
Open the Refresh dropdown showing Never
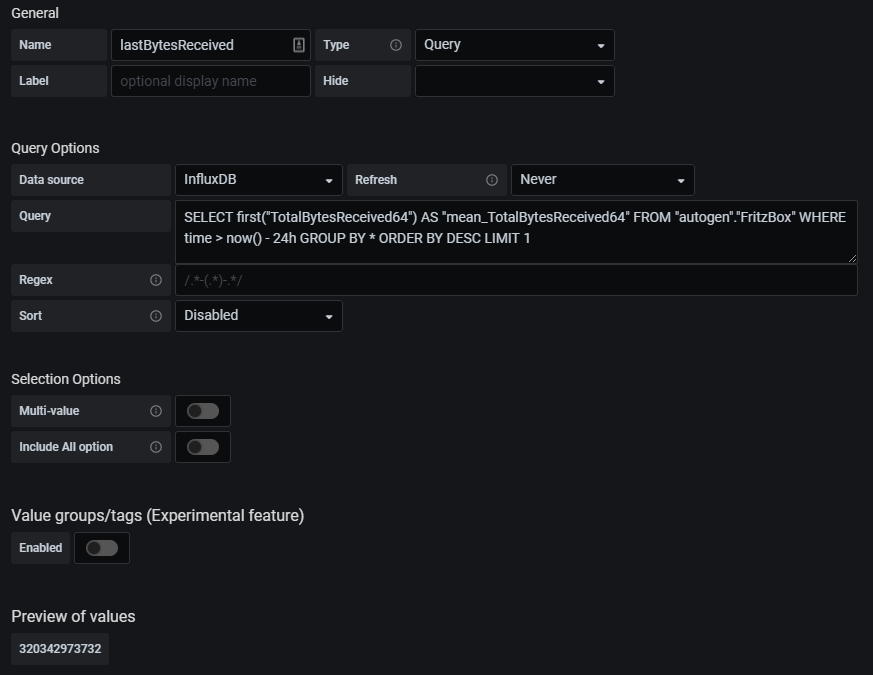[x=603, y=180]
